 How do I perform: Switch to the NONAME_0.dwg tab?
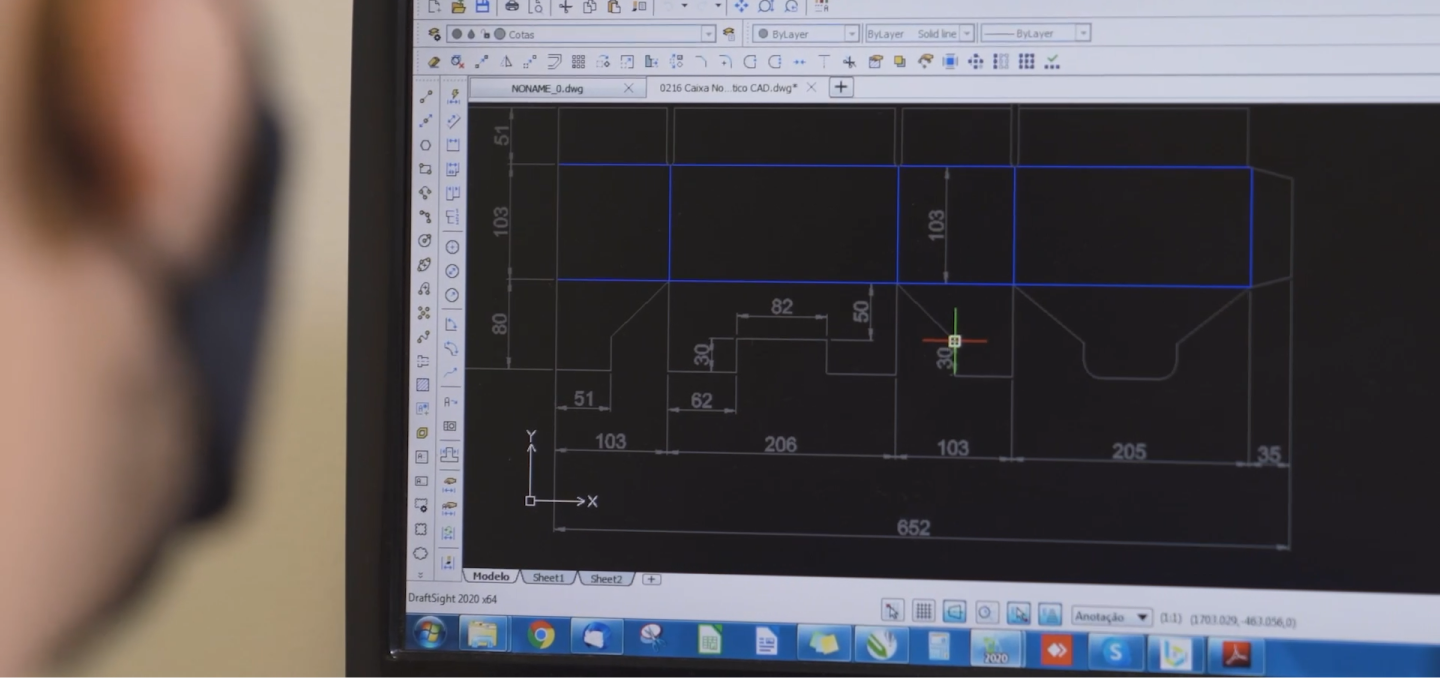click(x=547, y=88)
